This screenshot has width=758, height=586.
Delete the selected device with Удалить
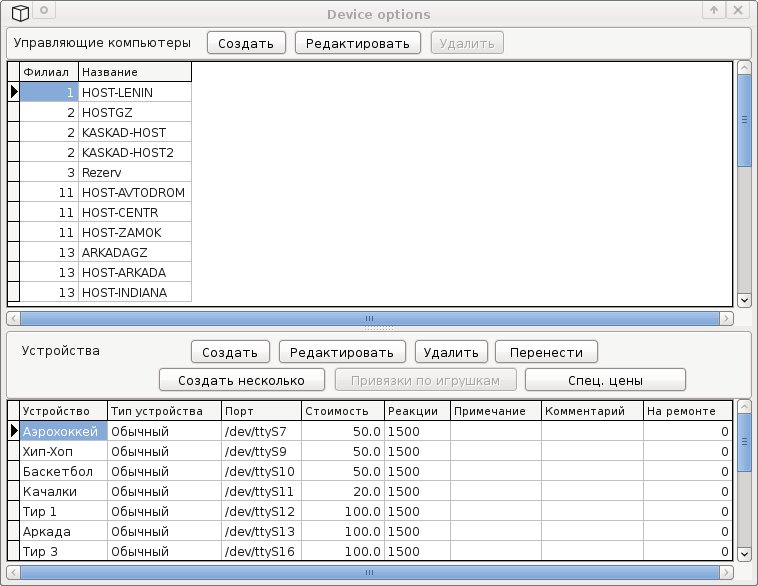451,352
